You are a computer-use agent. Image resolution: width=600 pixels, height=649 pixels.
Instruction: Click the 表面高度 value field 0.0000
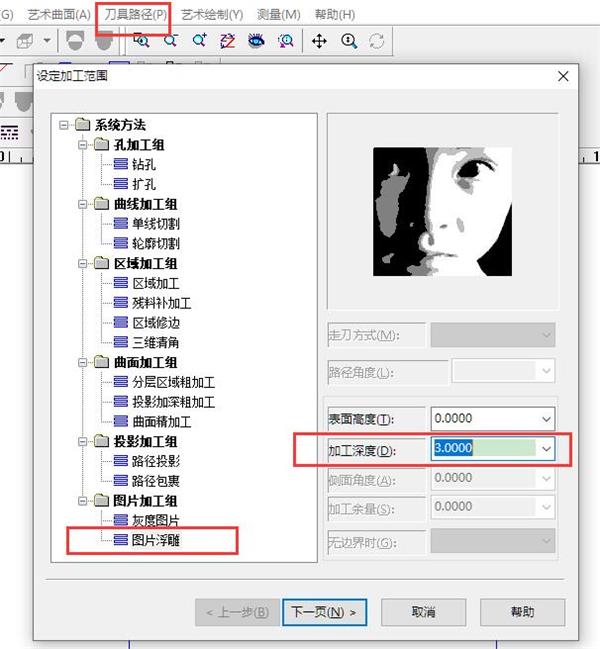click(x=484, y=419)
